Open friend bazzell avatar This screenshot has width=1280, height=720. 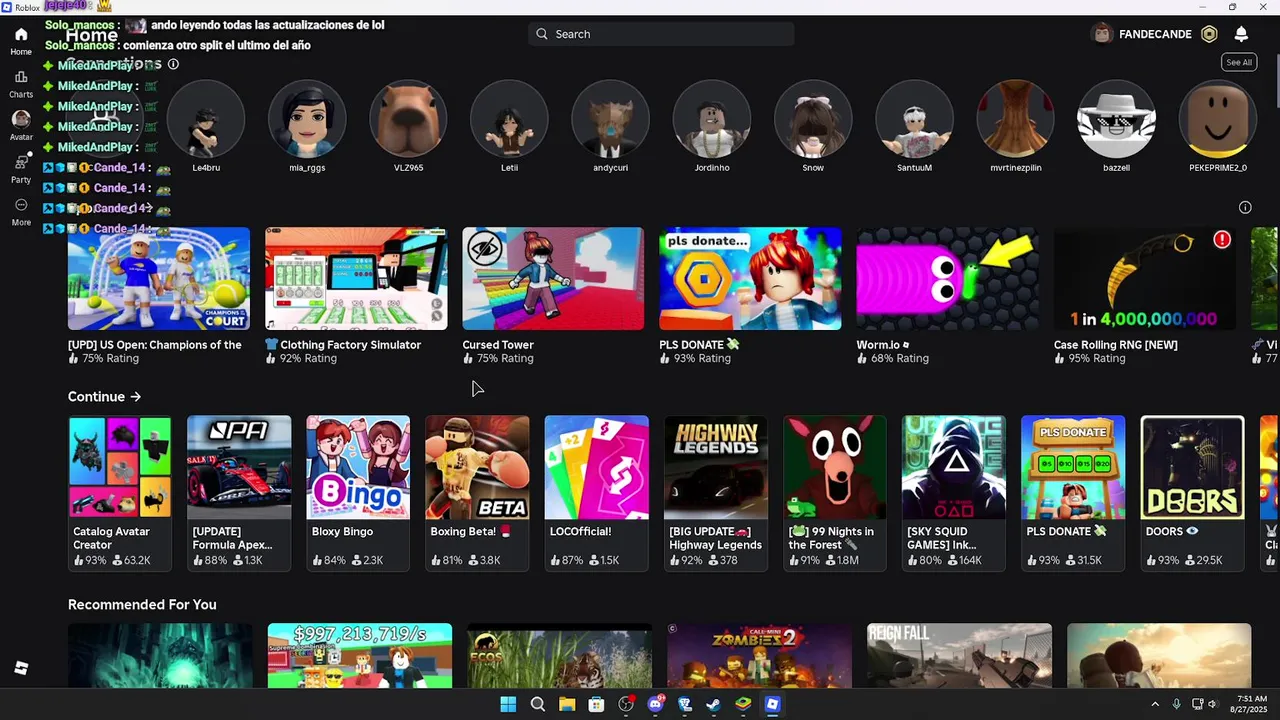click(x=1116, y=119)
